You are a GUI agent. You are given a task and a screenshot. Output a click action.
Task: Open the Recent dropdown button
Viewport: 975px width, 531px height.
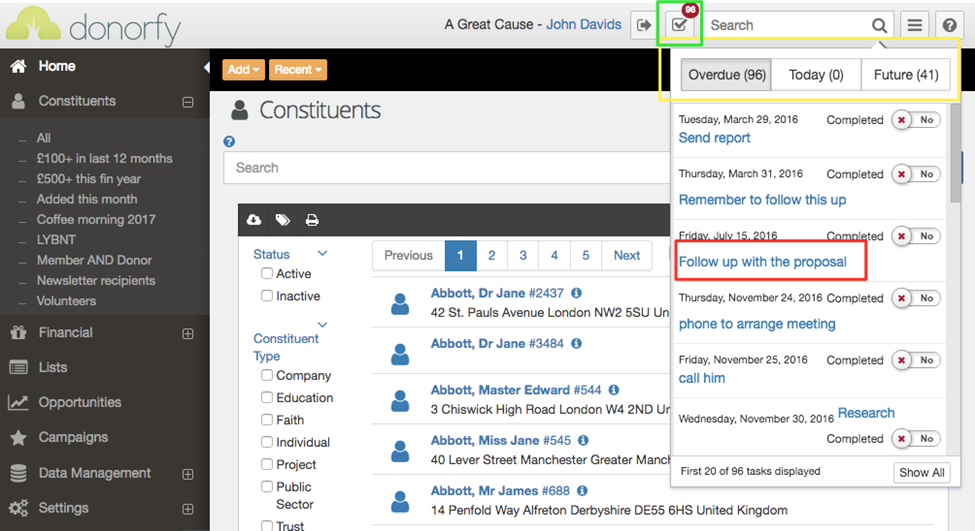click(298, 70)
